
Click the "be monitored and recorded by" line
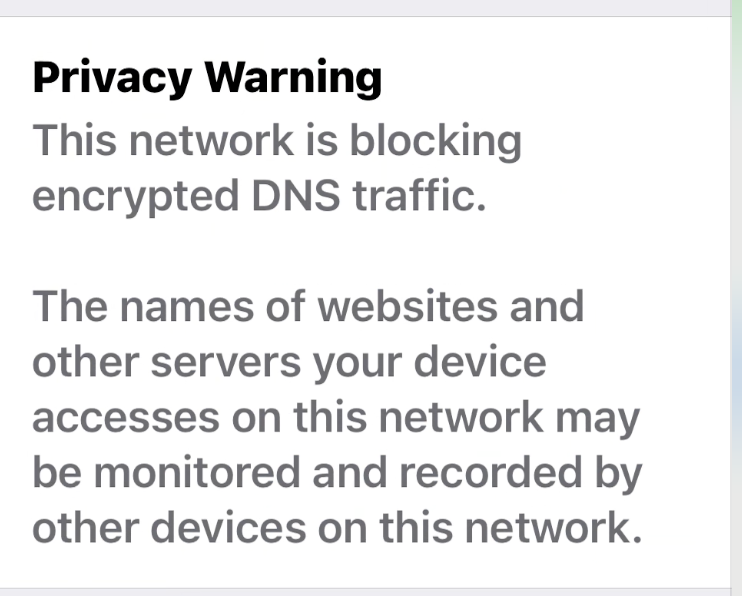[336, 473]
